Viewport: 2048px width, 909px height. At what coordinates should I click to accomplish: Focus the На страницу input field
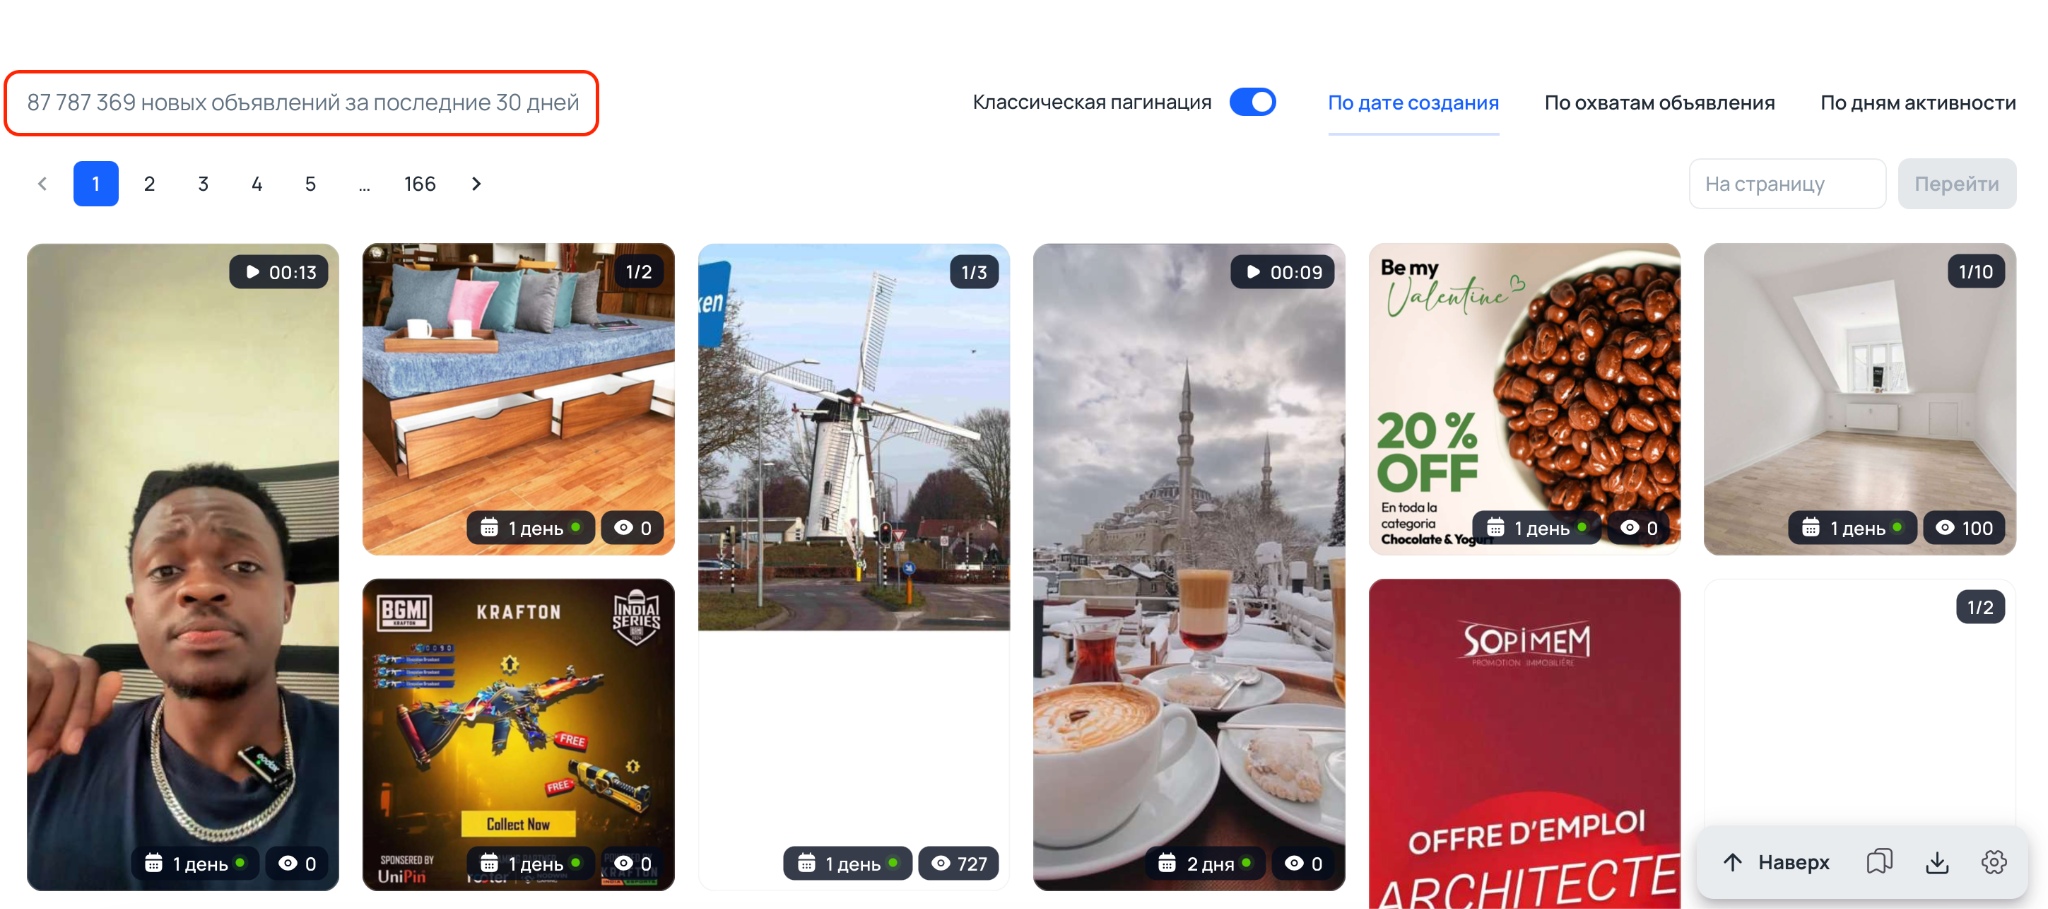pos(1787,184)
